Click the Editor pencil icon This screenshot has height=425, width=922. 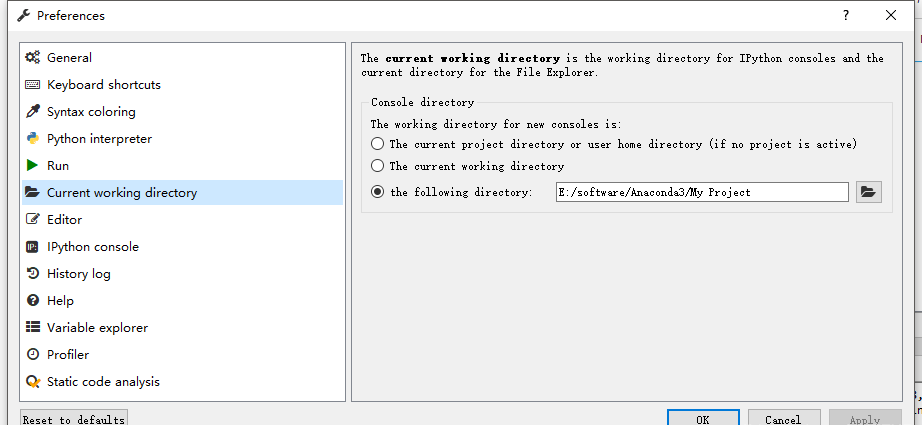32,220
